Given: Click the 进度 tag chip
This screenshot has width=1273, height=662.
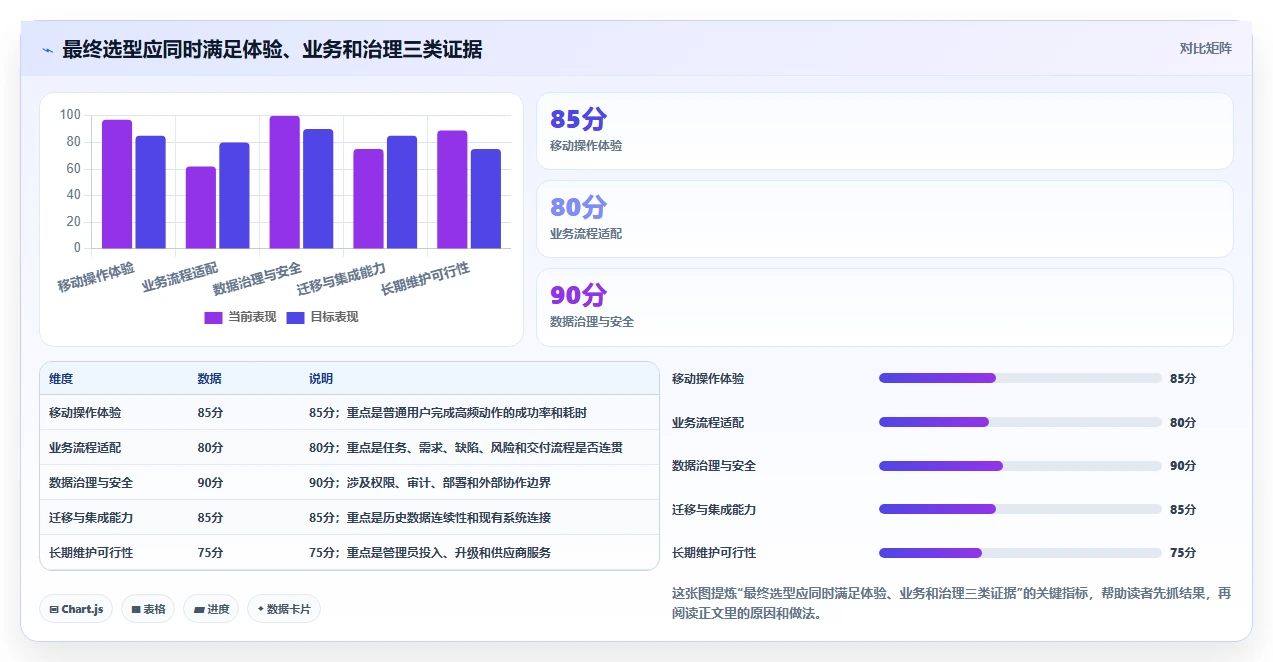Looking at the screenshot, I should (211, 609).
